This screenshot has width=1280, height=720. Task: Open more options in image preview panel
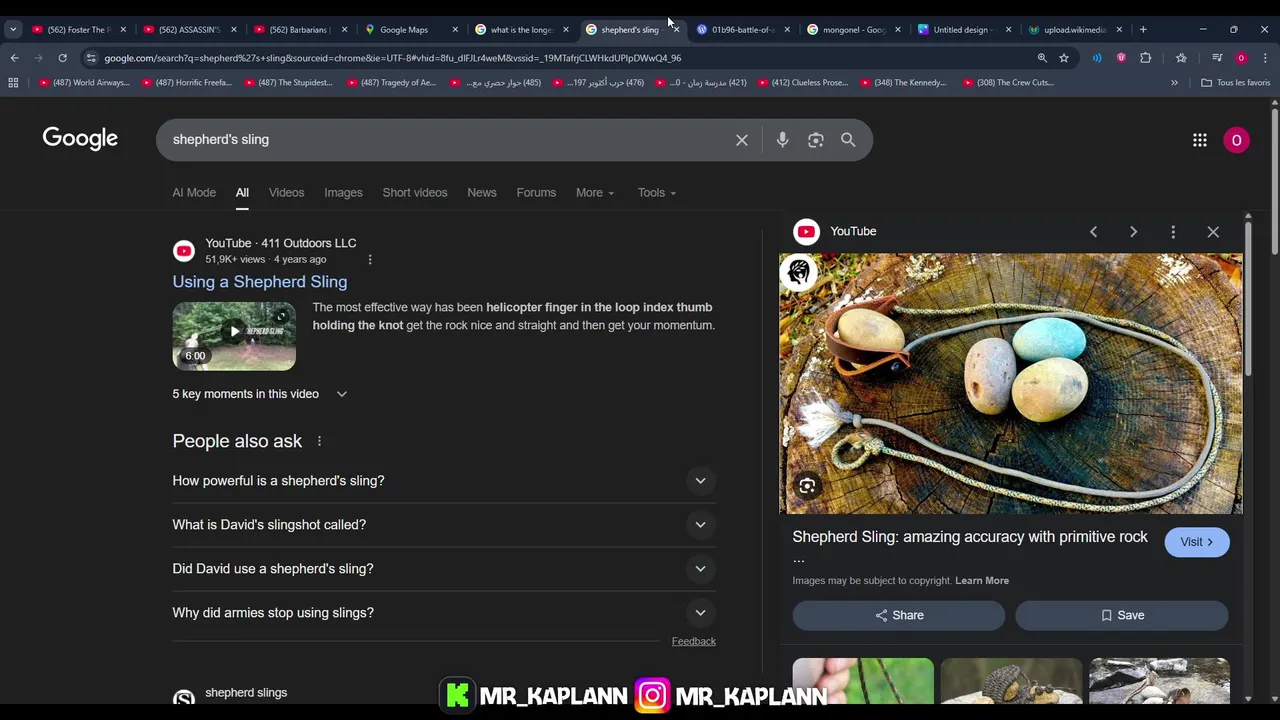pos(1173,232)
